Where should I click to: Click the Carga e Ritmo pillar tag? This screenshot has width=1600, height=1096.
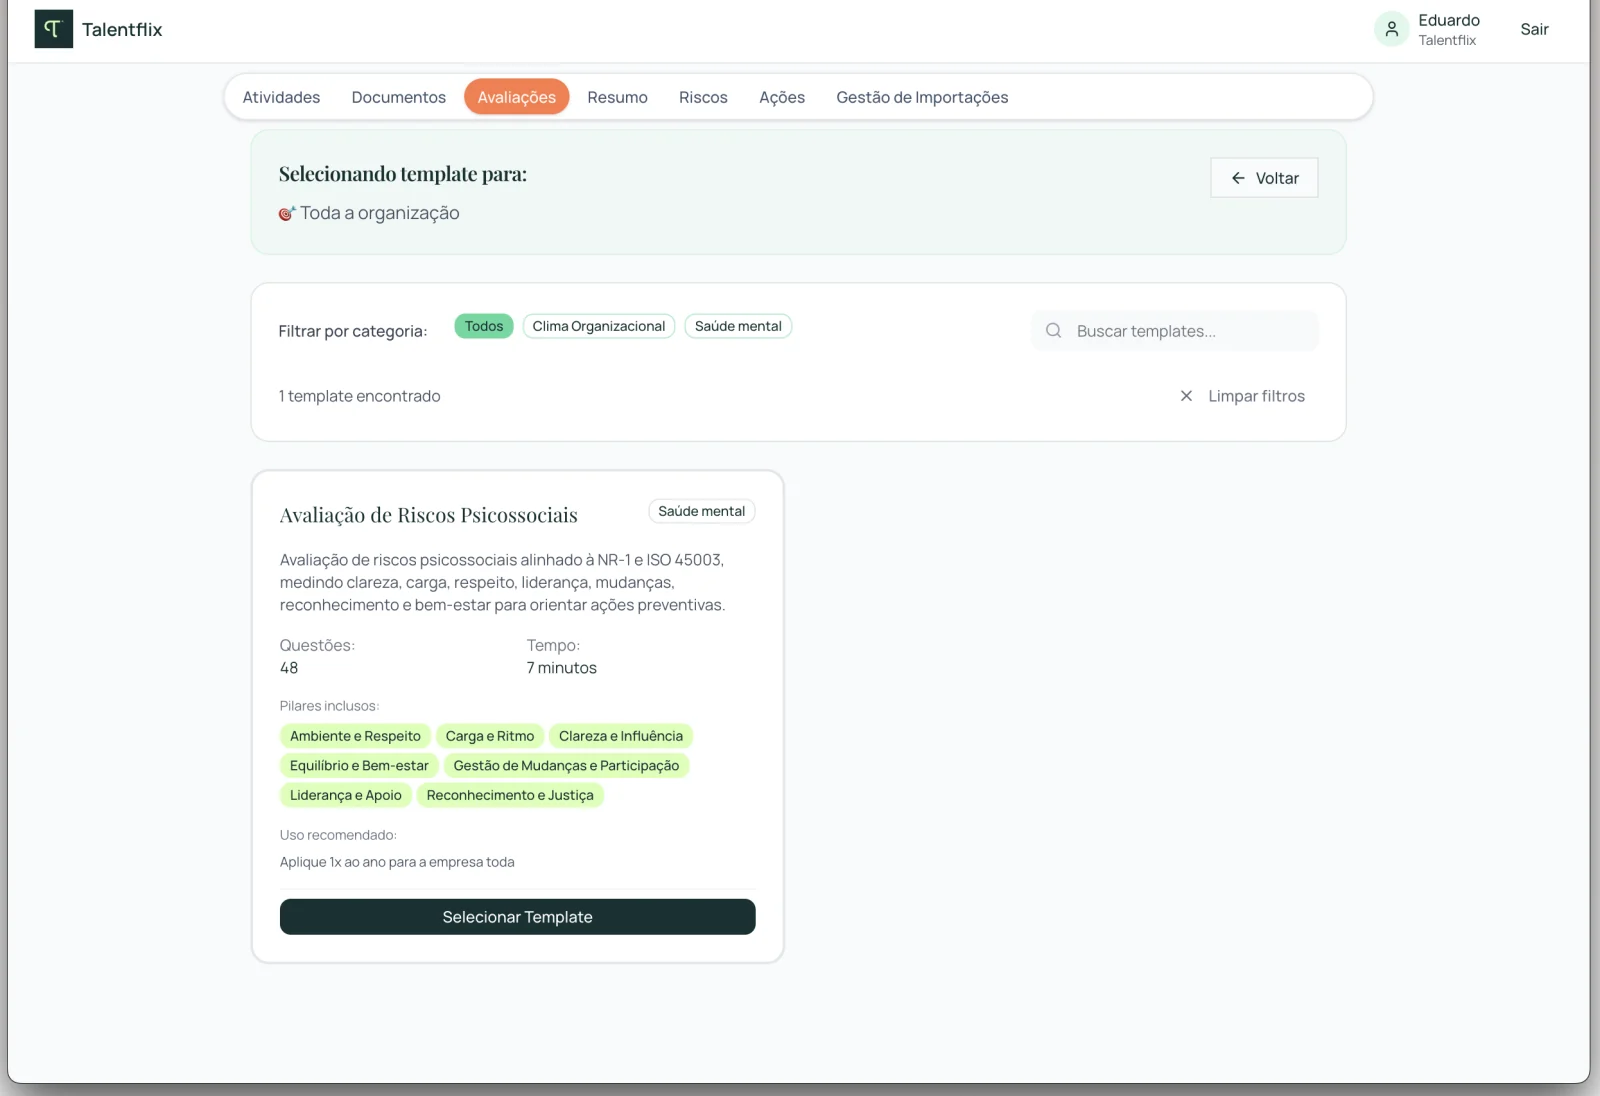(490, 736)
